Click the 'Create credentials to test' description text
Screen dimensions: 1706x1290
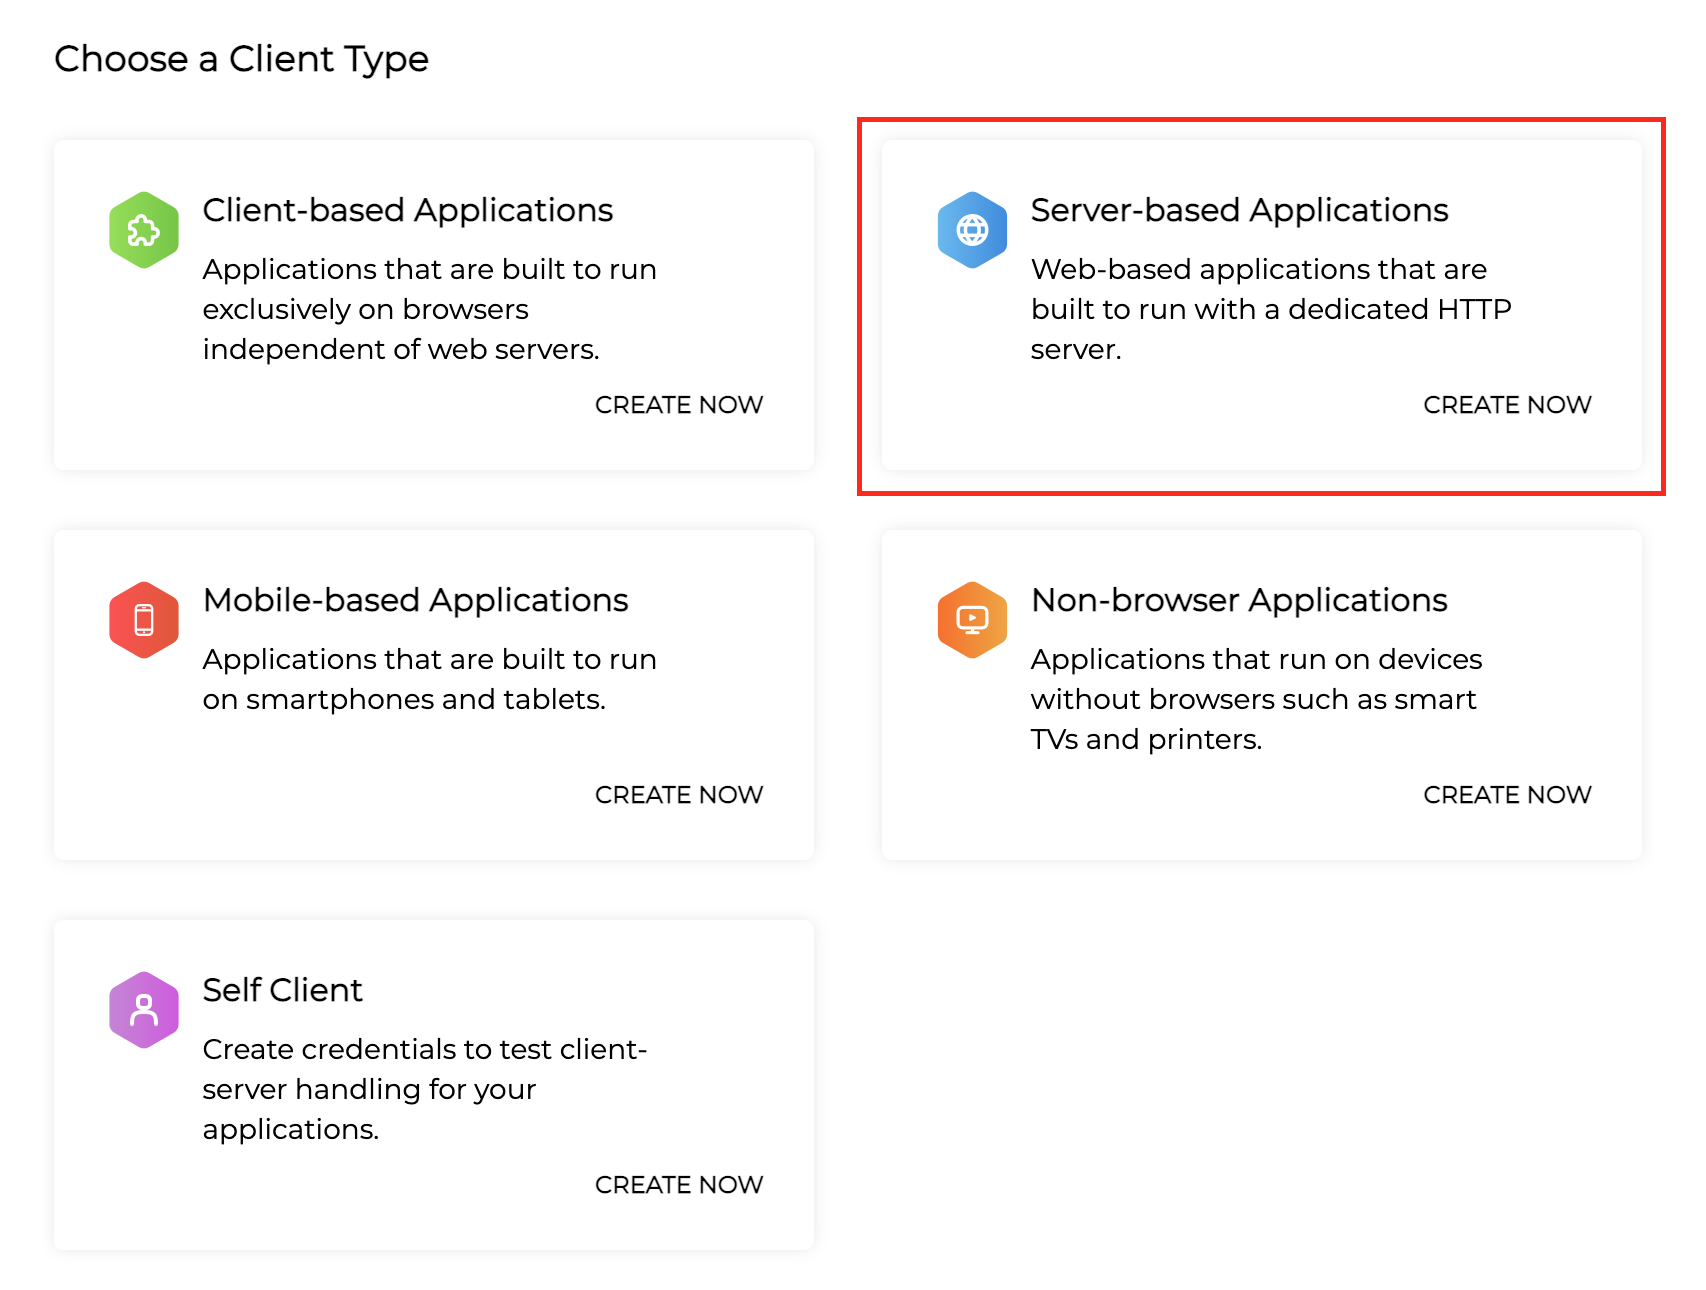pyautogui.click(x=424, y=1049)
